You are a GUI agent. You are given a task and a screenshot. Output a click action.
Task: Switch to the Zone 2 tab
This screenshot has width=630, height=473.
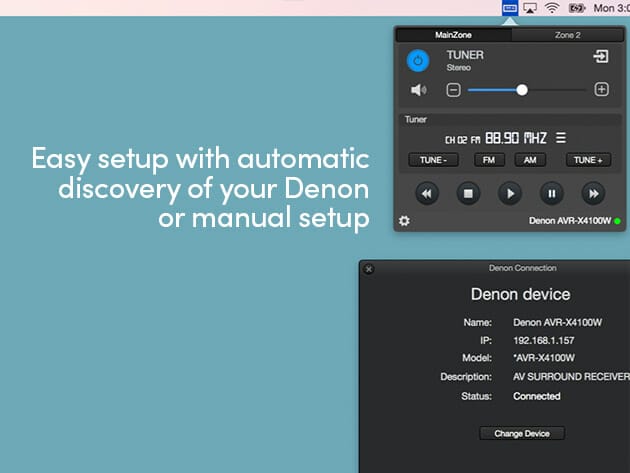568,35
